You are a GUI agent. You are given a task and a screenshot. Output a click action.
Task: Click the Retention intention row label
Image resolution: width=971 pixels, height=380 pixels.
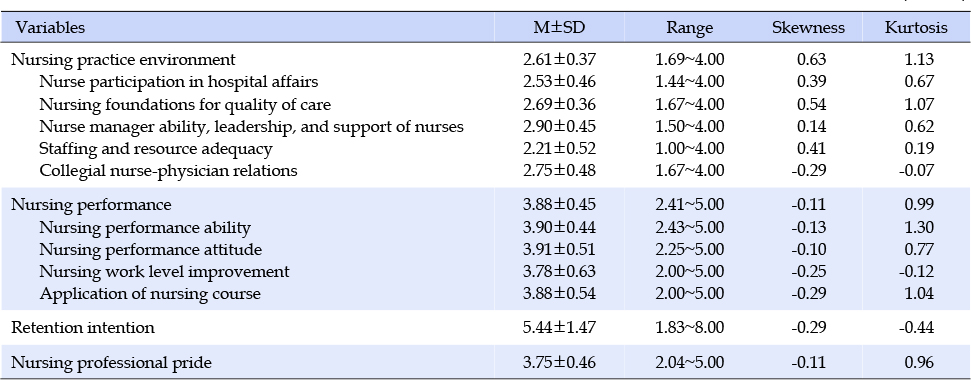[x=83, y=327]
